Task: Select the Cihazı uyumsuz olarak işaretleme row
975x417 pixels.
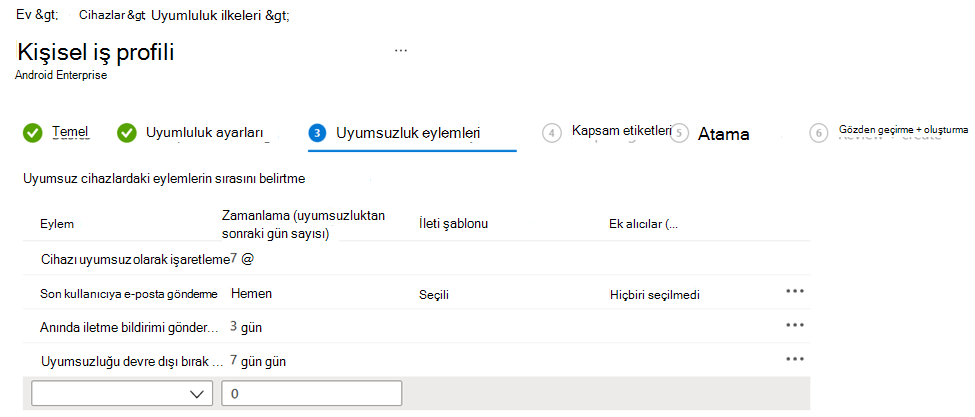Action: click(x=416, y=259)
